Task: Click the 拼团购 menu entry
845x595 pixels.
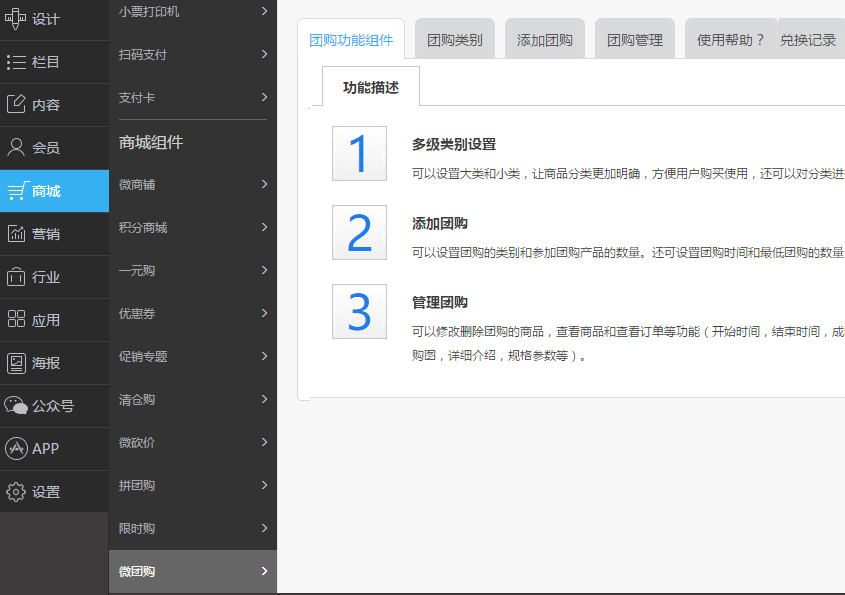Action: [x=137, y=486]
